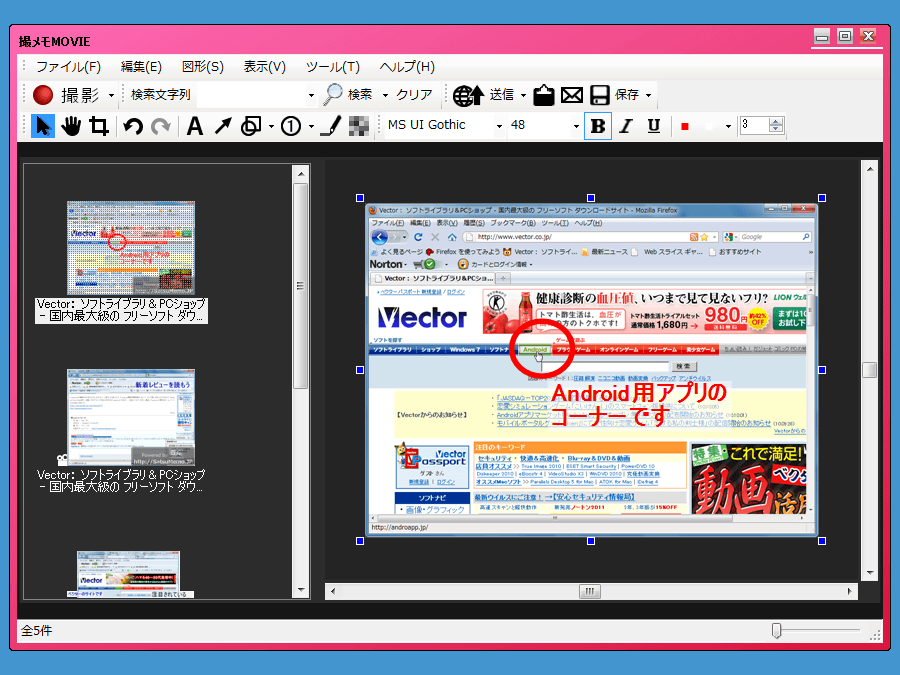Screen dimensions: 900x675
Task: Select the text A tool
Action: click(195, 126)
